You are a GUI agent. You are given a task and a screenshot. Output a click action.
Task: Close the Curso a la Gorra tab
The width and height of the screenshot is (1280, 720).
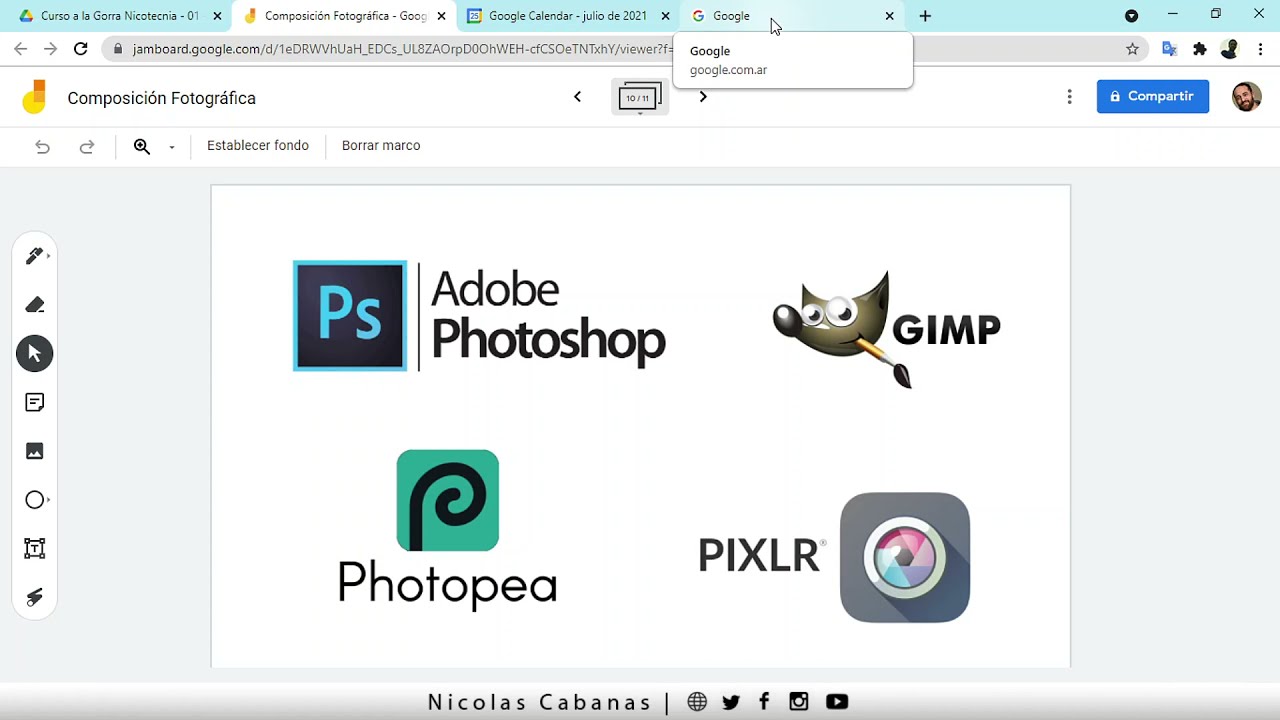coord(217,16)
